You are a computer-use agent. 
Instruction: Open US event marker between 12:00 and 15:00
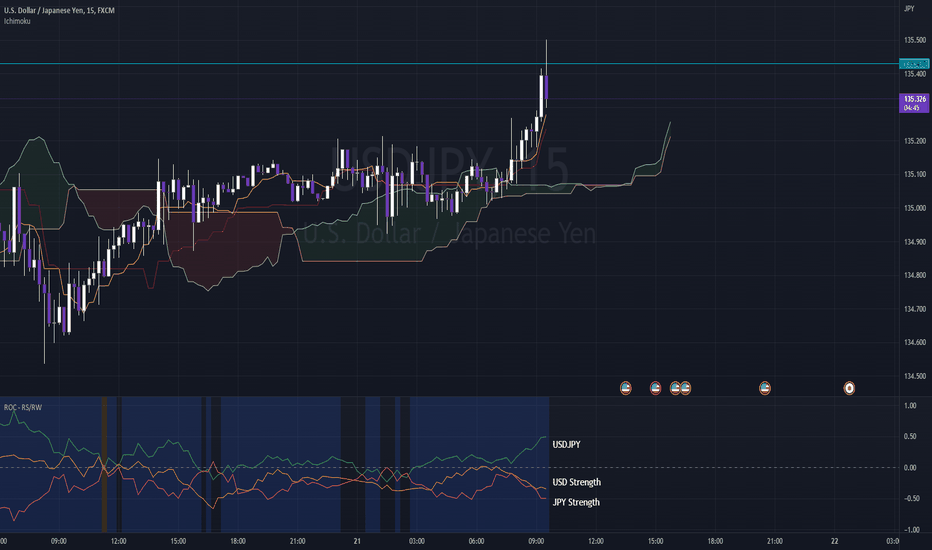point(625,388)
